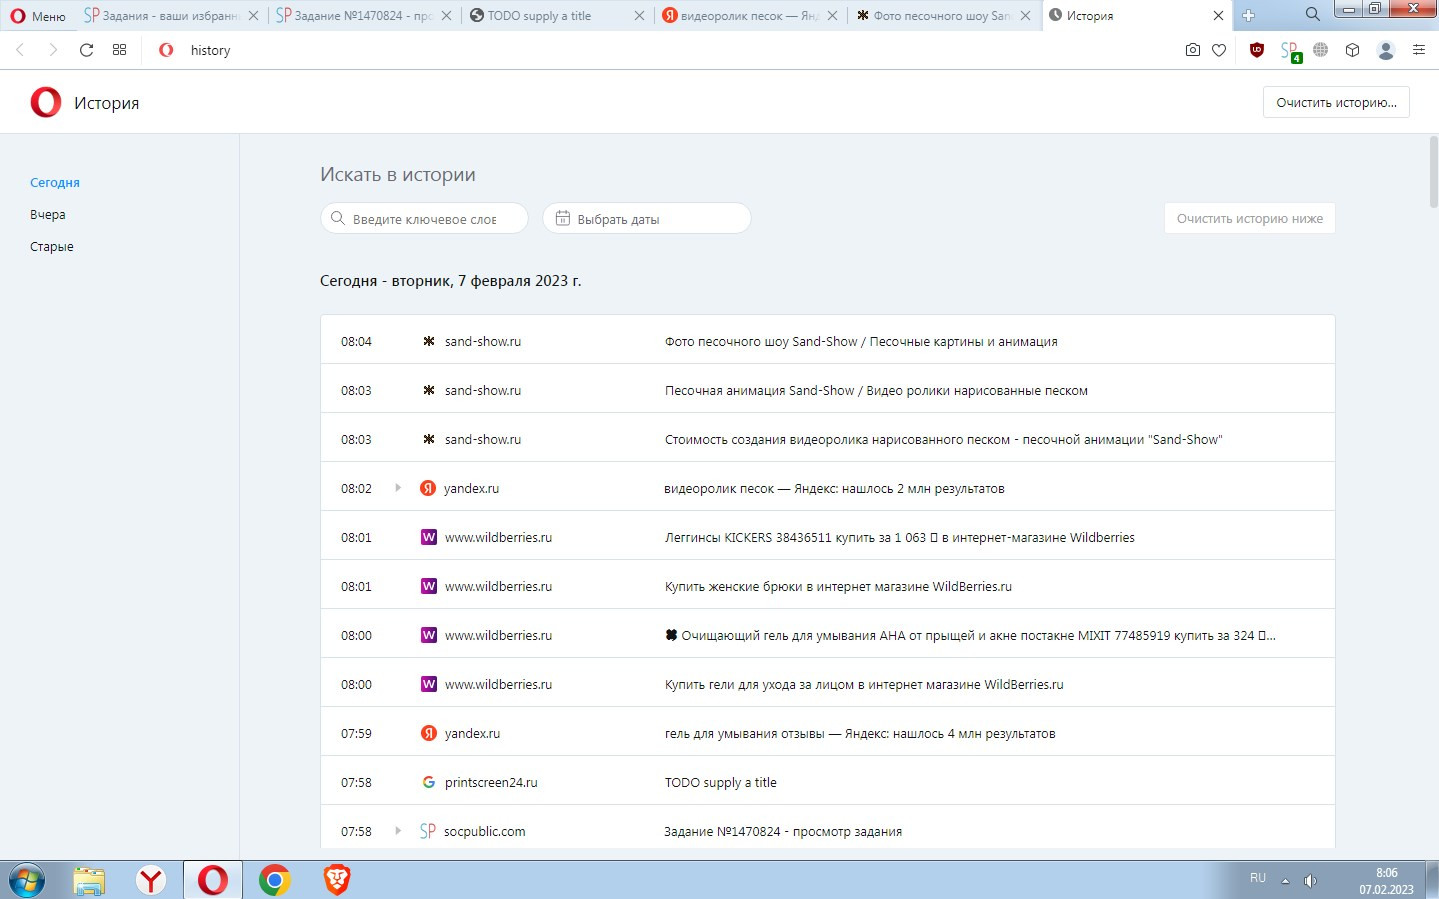Click the Wildberries favicon at 08:01 Леггинсы row
Screen dimensions: 1439x899
pos(429,537)
